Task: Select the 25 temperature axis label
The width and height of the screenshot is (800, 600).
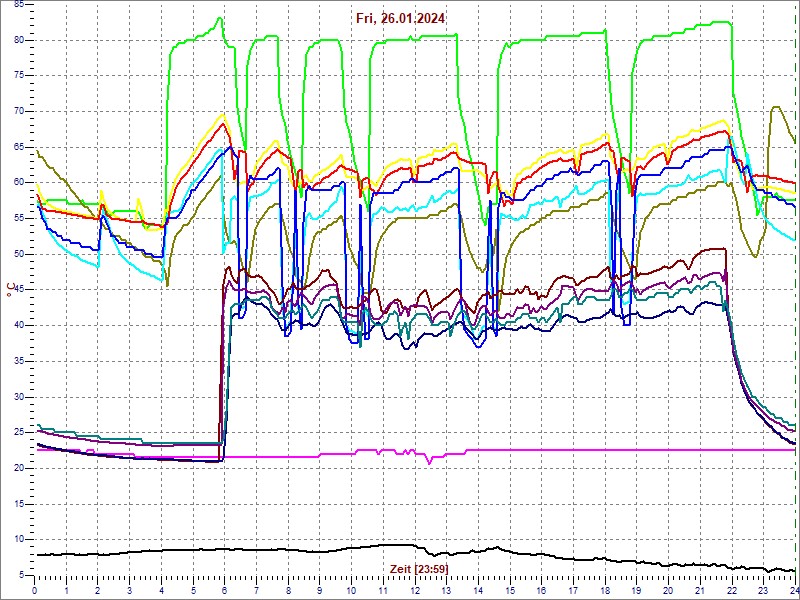Action: (x=18, y=433)
